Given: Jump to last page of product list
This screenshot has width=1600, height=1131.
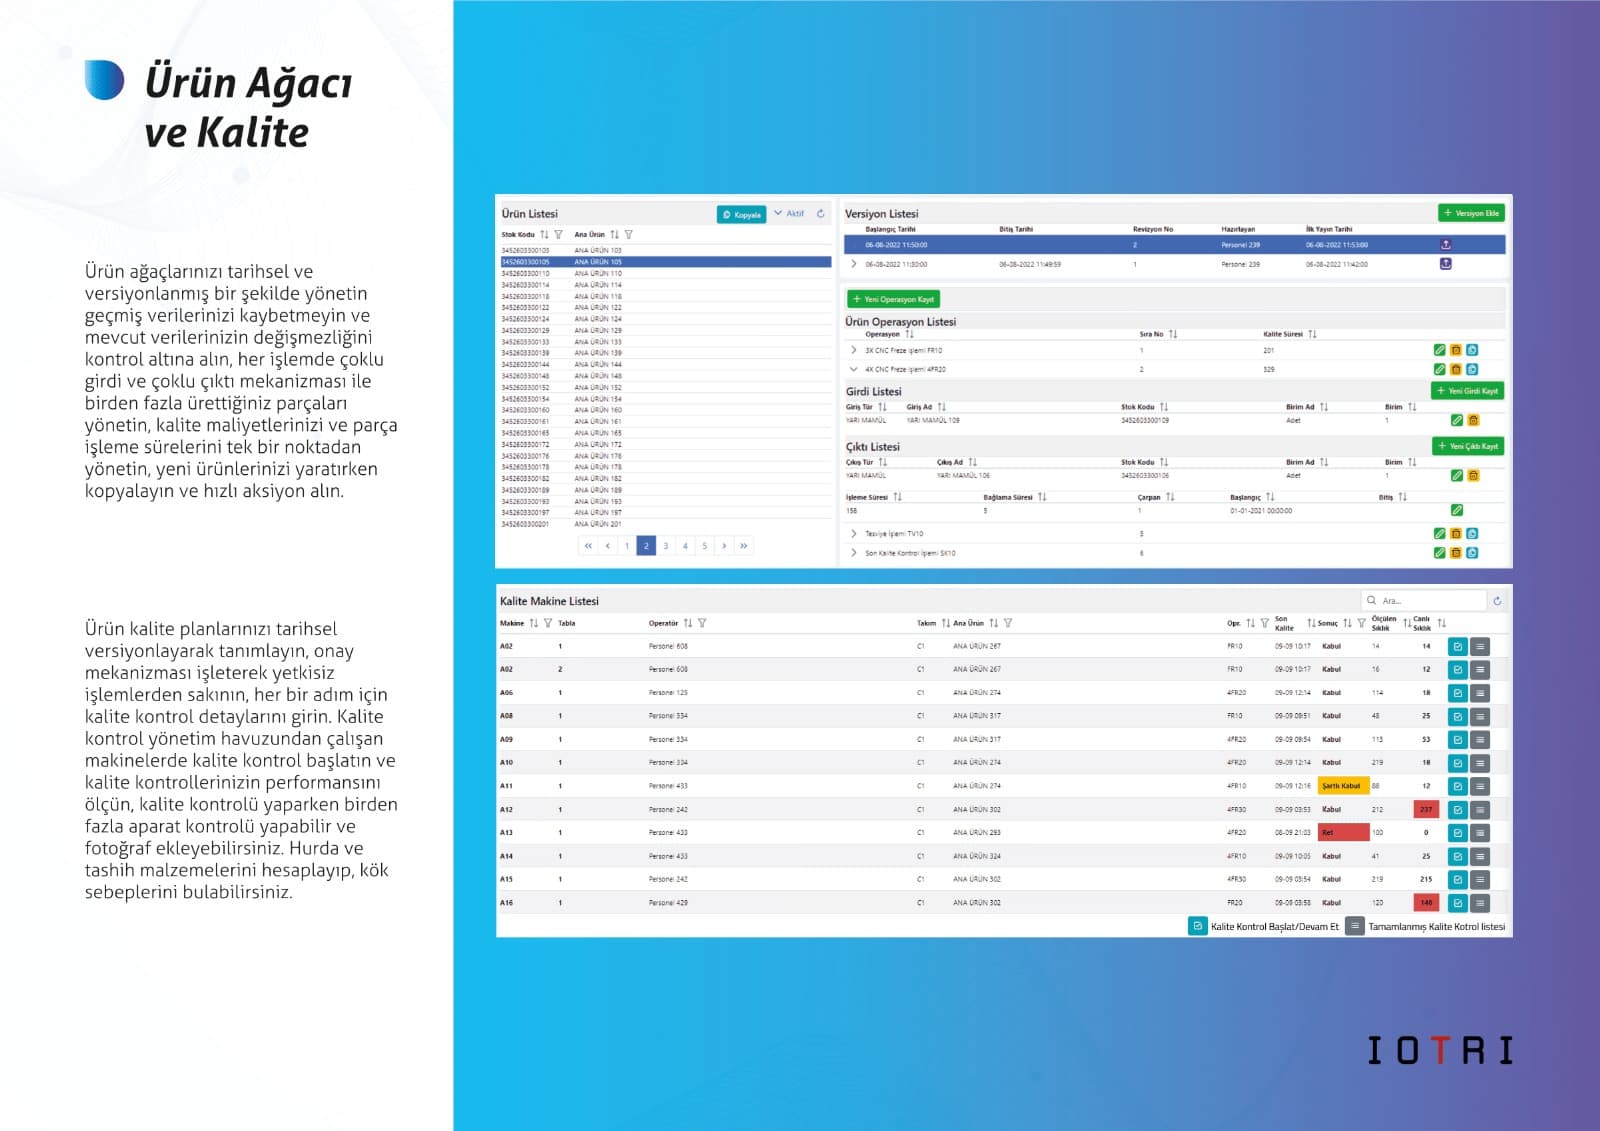Looking at the screenshot, I should tap(743, 546).
